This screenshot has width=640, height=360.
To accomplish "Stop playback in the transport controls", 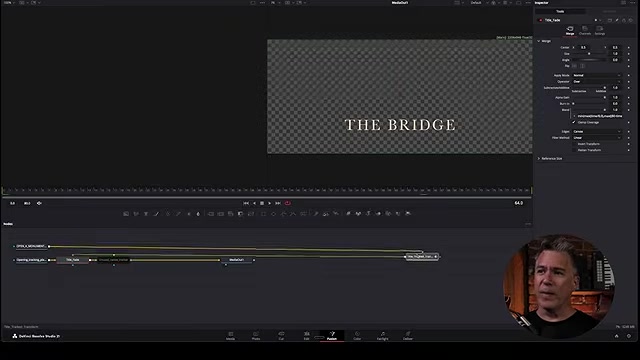I will pos(262,203).
